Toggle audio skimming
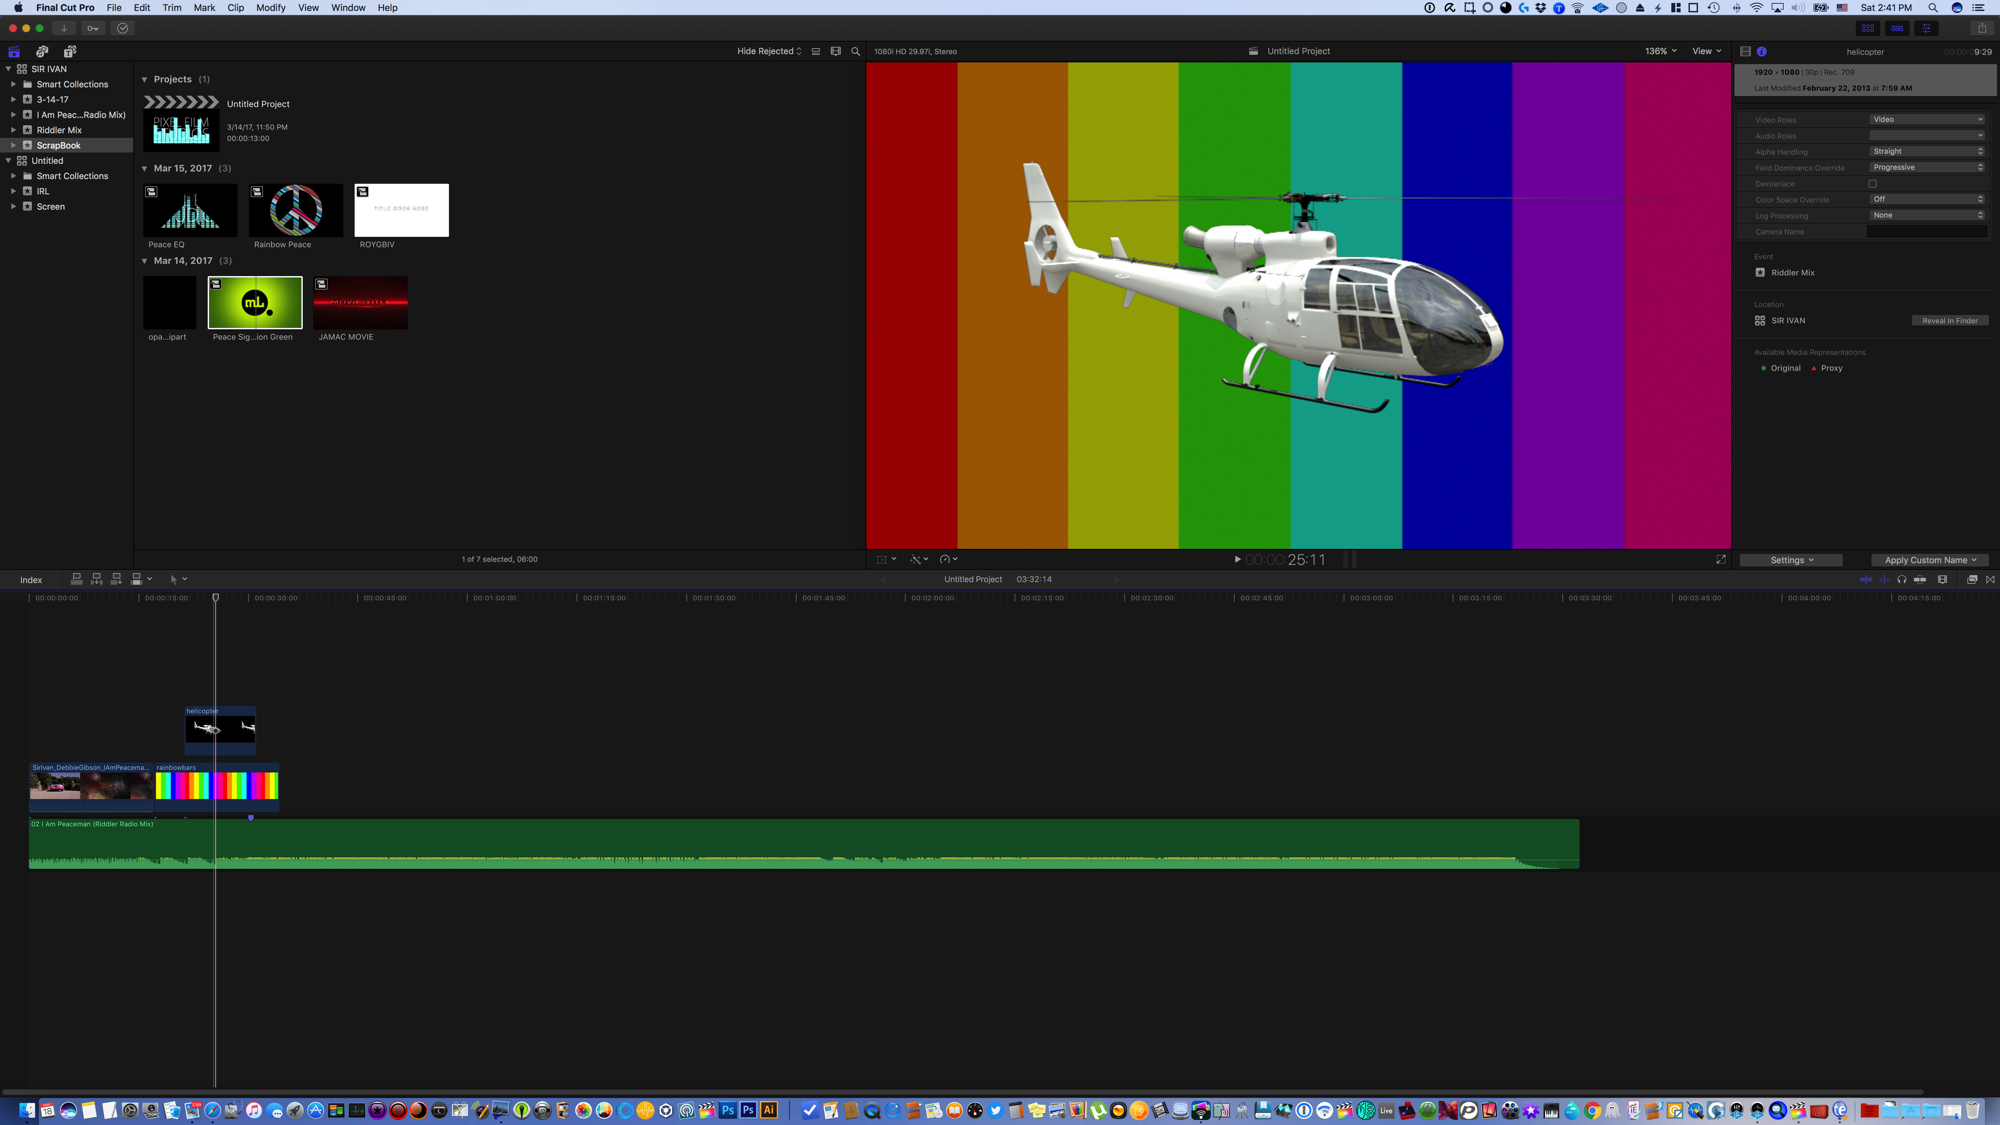 click(1884, 579)
